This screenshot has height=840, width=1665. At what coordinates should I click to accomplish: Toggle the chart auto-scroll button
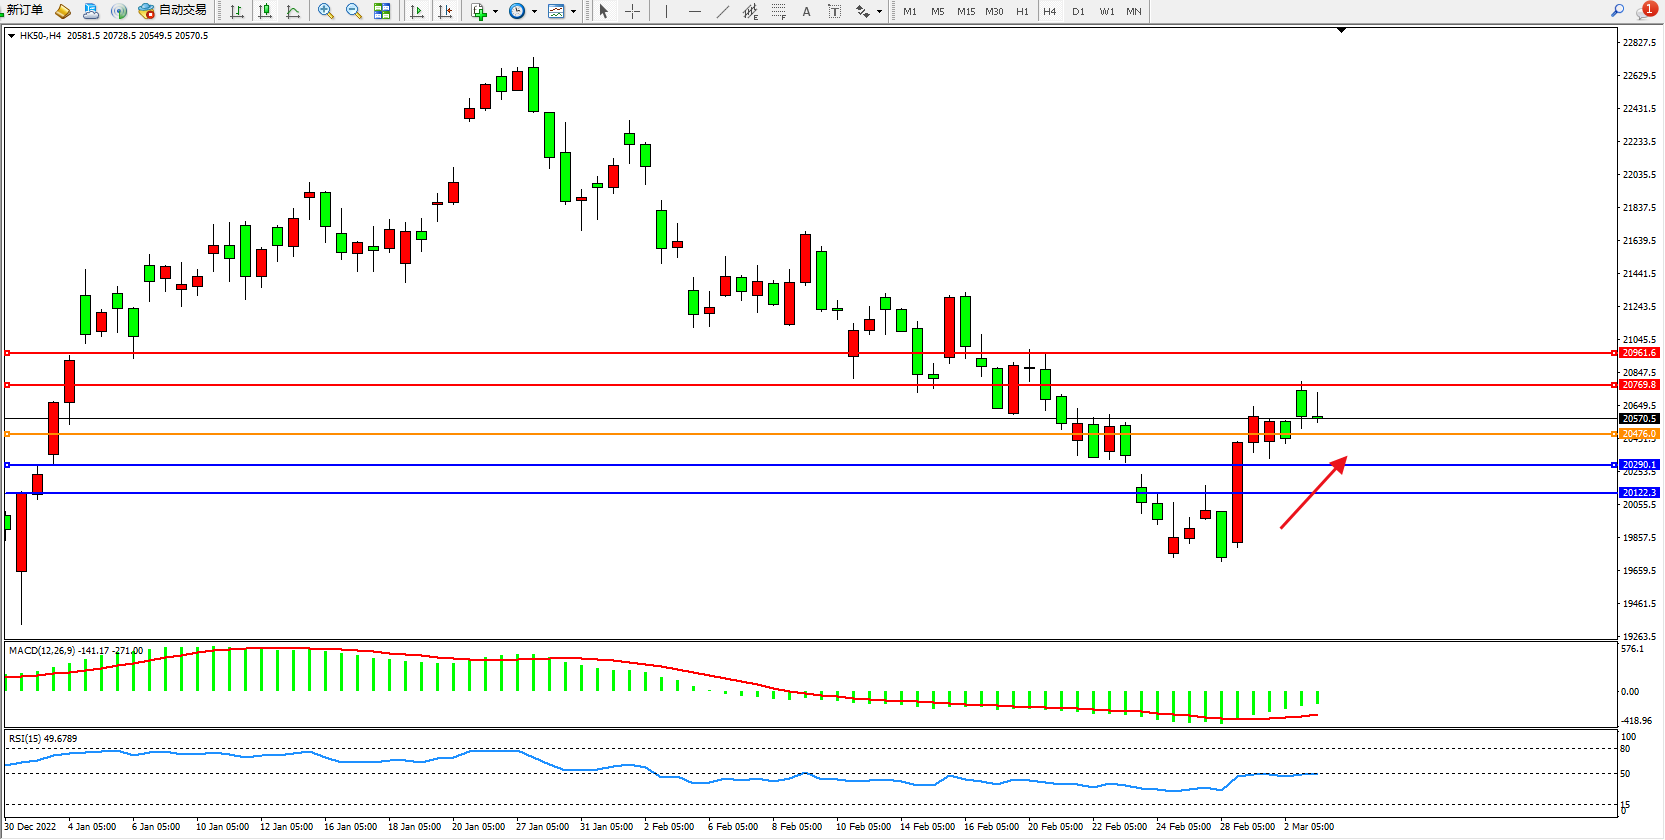pyautogui.click(x=417, y=11)
